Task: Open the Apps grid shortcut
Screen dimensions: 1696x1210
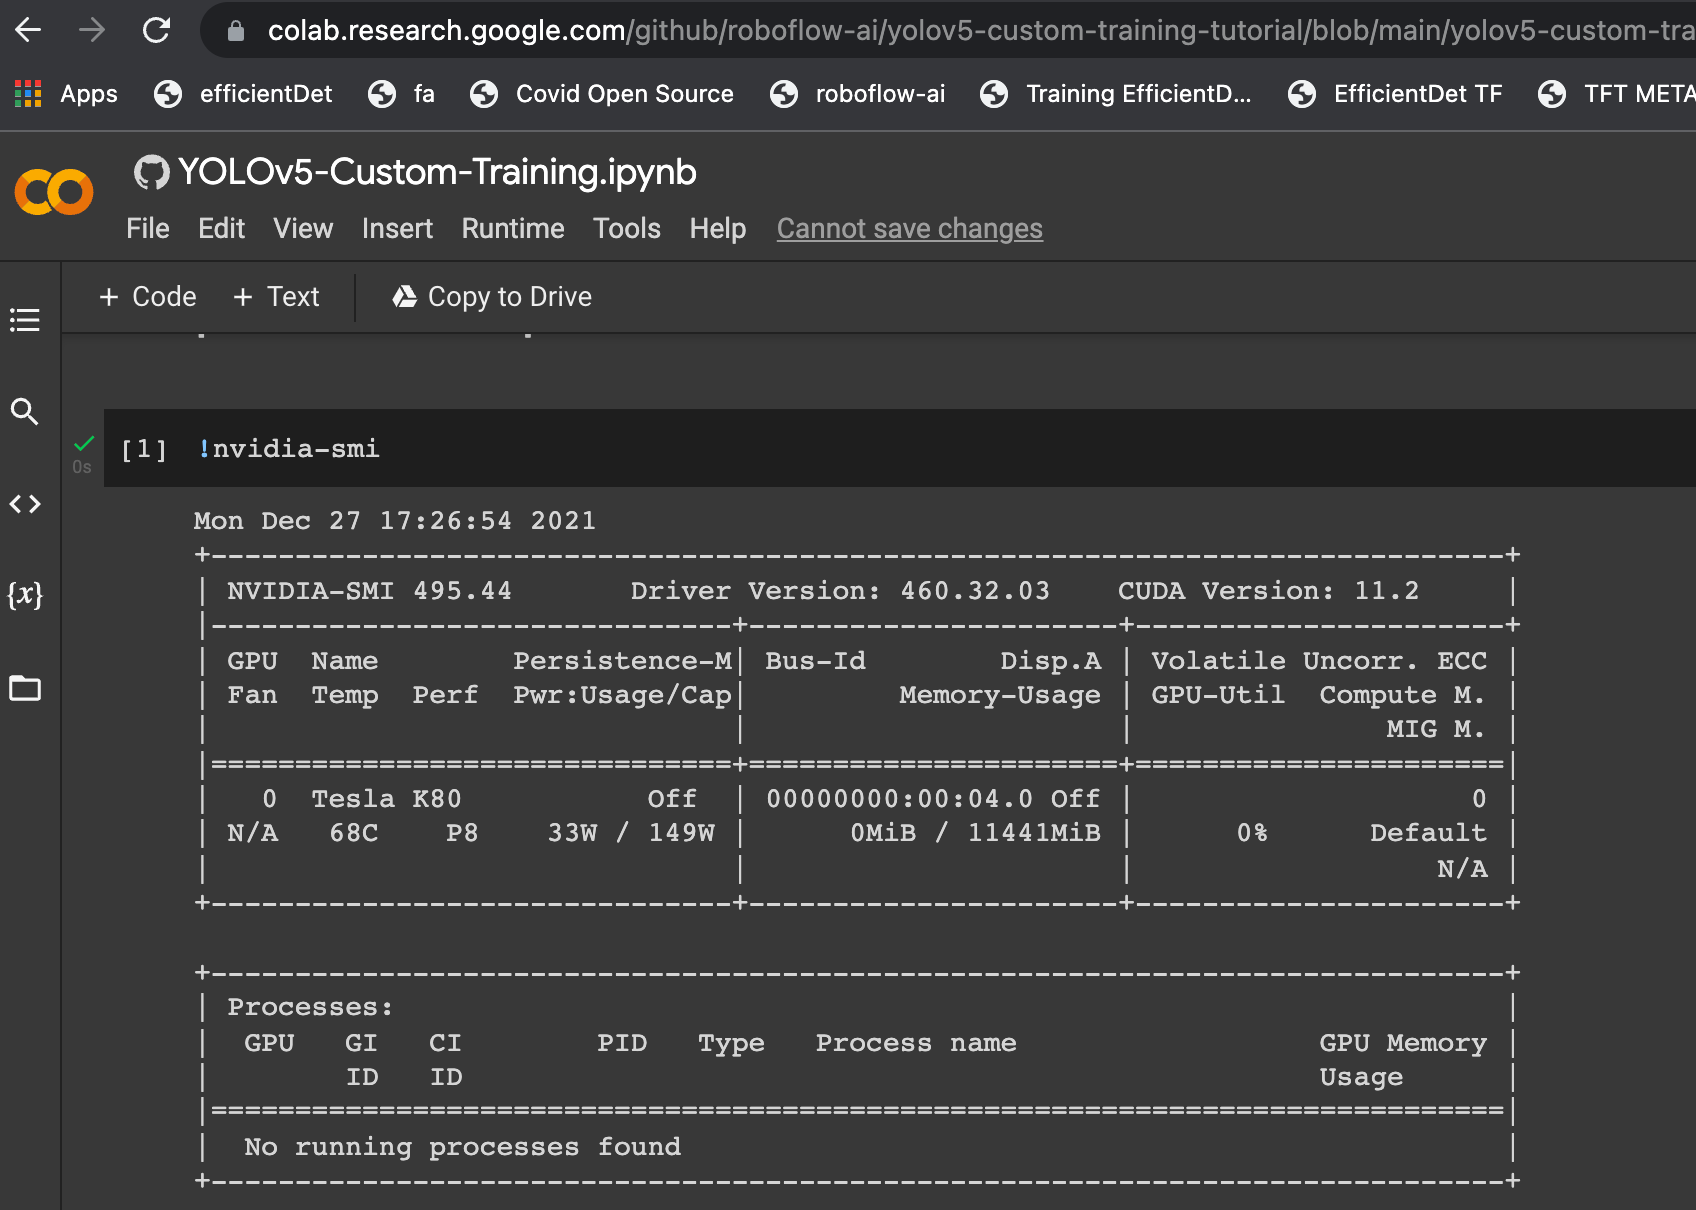Action: [x=66, y=94]
